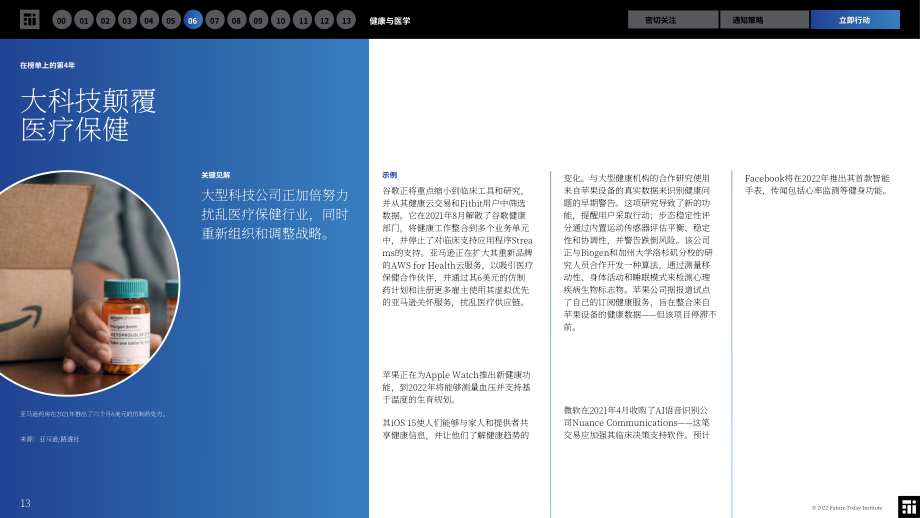Go to chapter 01 circle
The height and width of the screenshot is (518, 920).
84,20
